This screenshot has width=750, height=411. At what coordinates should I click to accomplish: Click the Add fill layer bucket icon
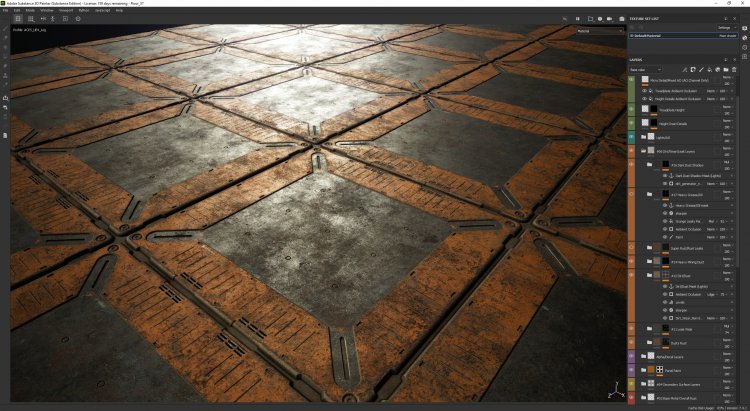point(710,70)
